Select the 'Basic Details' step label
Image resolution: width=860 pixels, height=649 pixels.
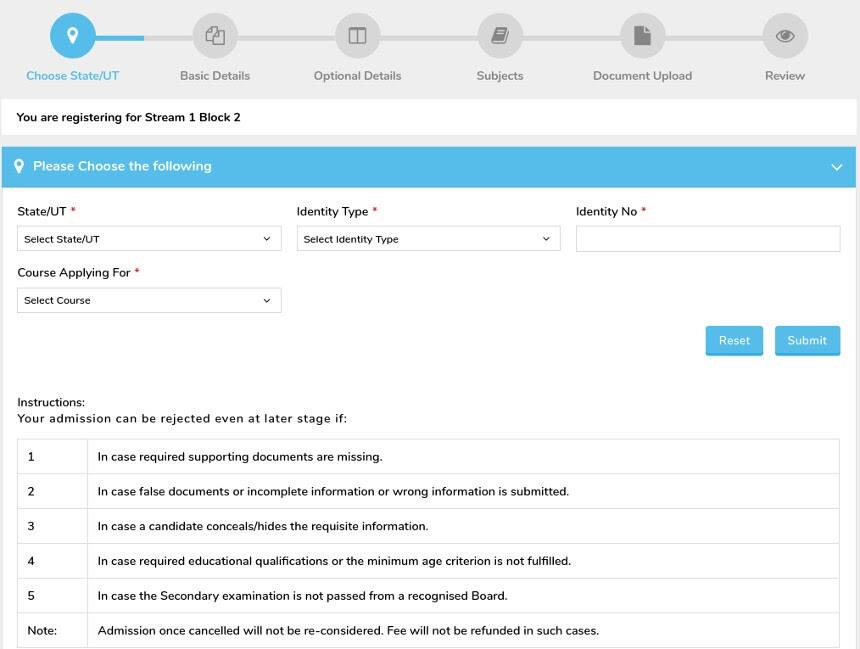pyautogui.click(x=215, y=76)
